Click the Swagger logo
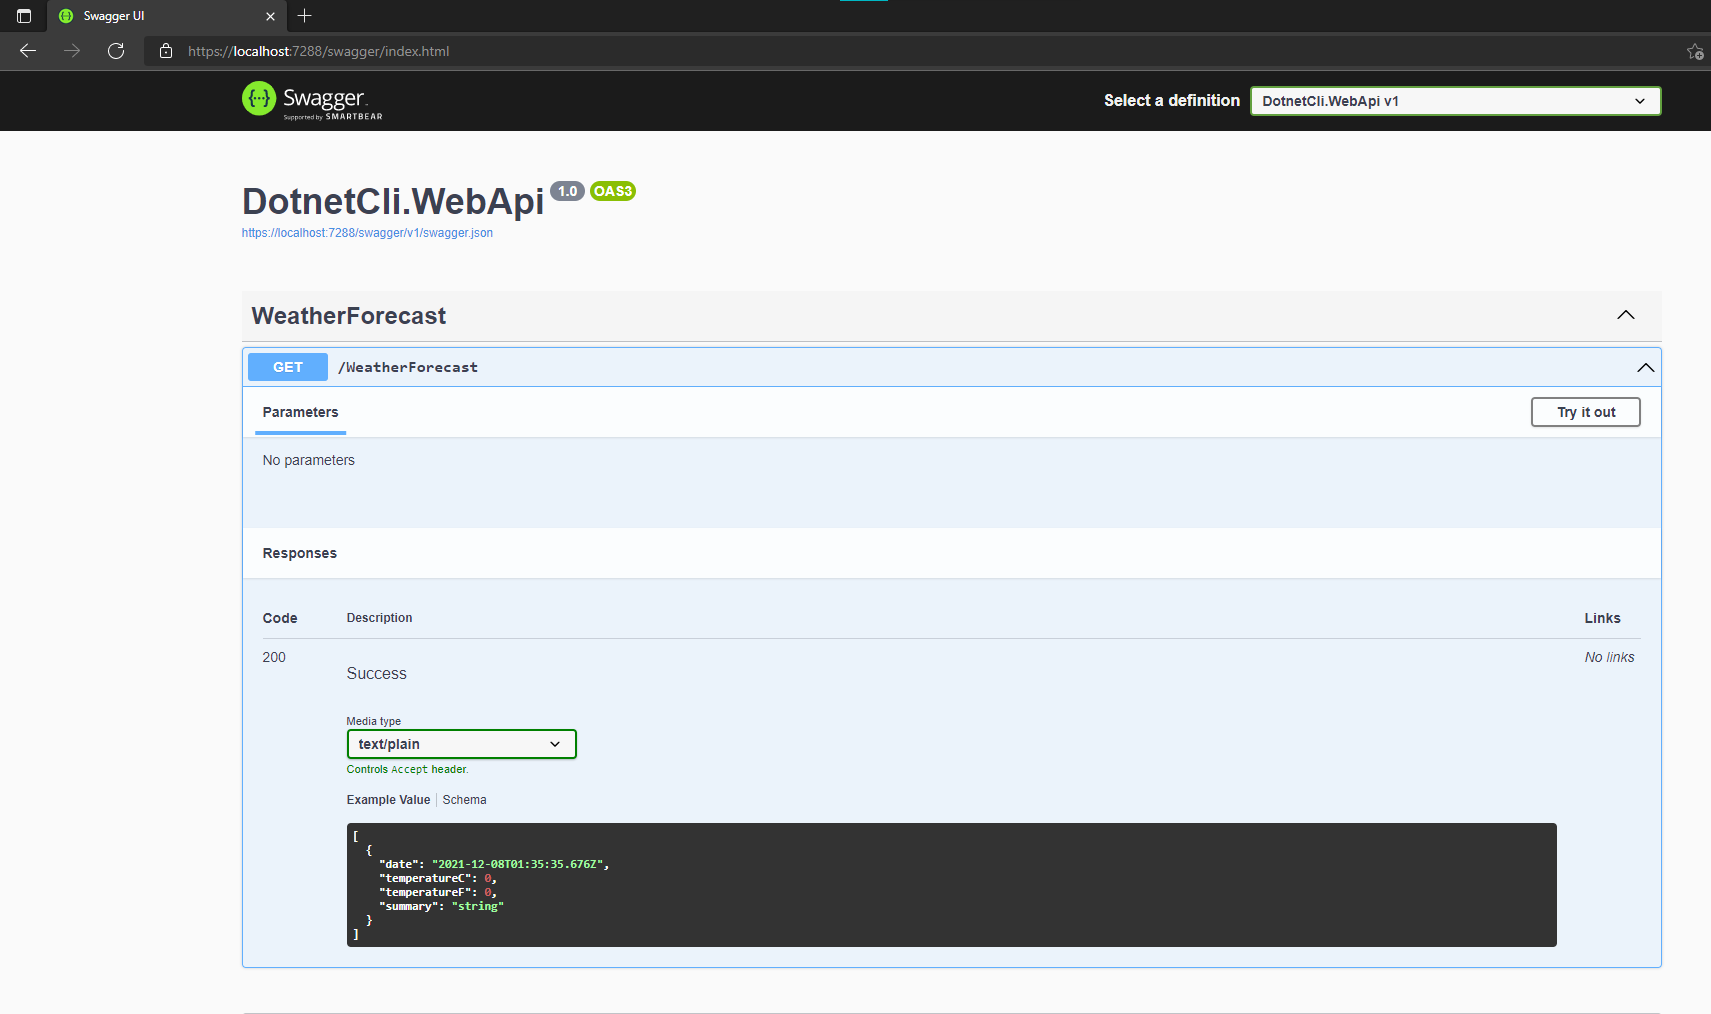This screenshot has width=1711, height=1014. coord(312,100)
